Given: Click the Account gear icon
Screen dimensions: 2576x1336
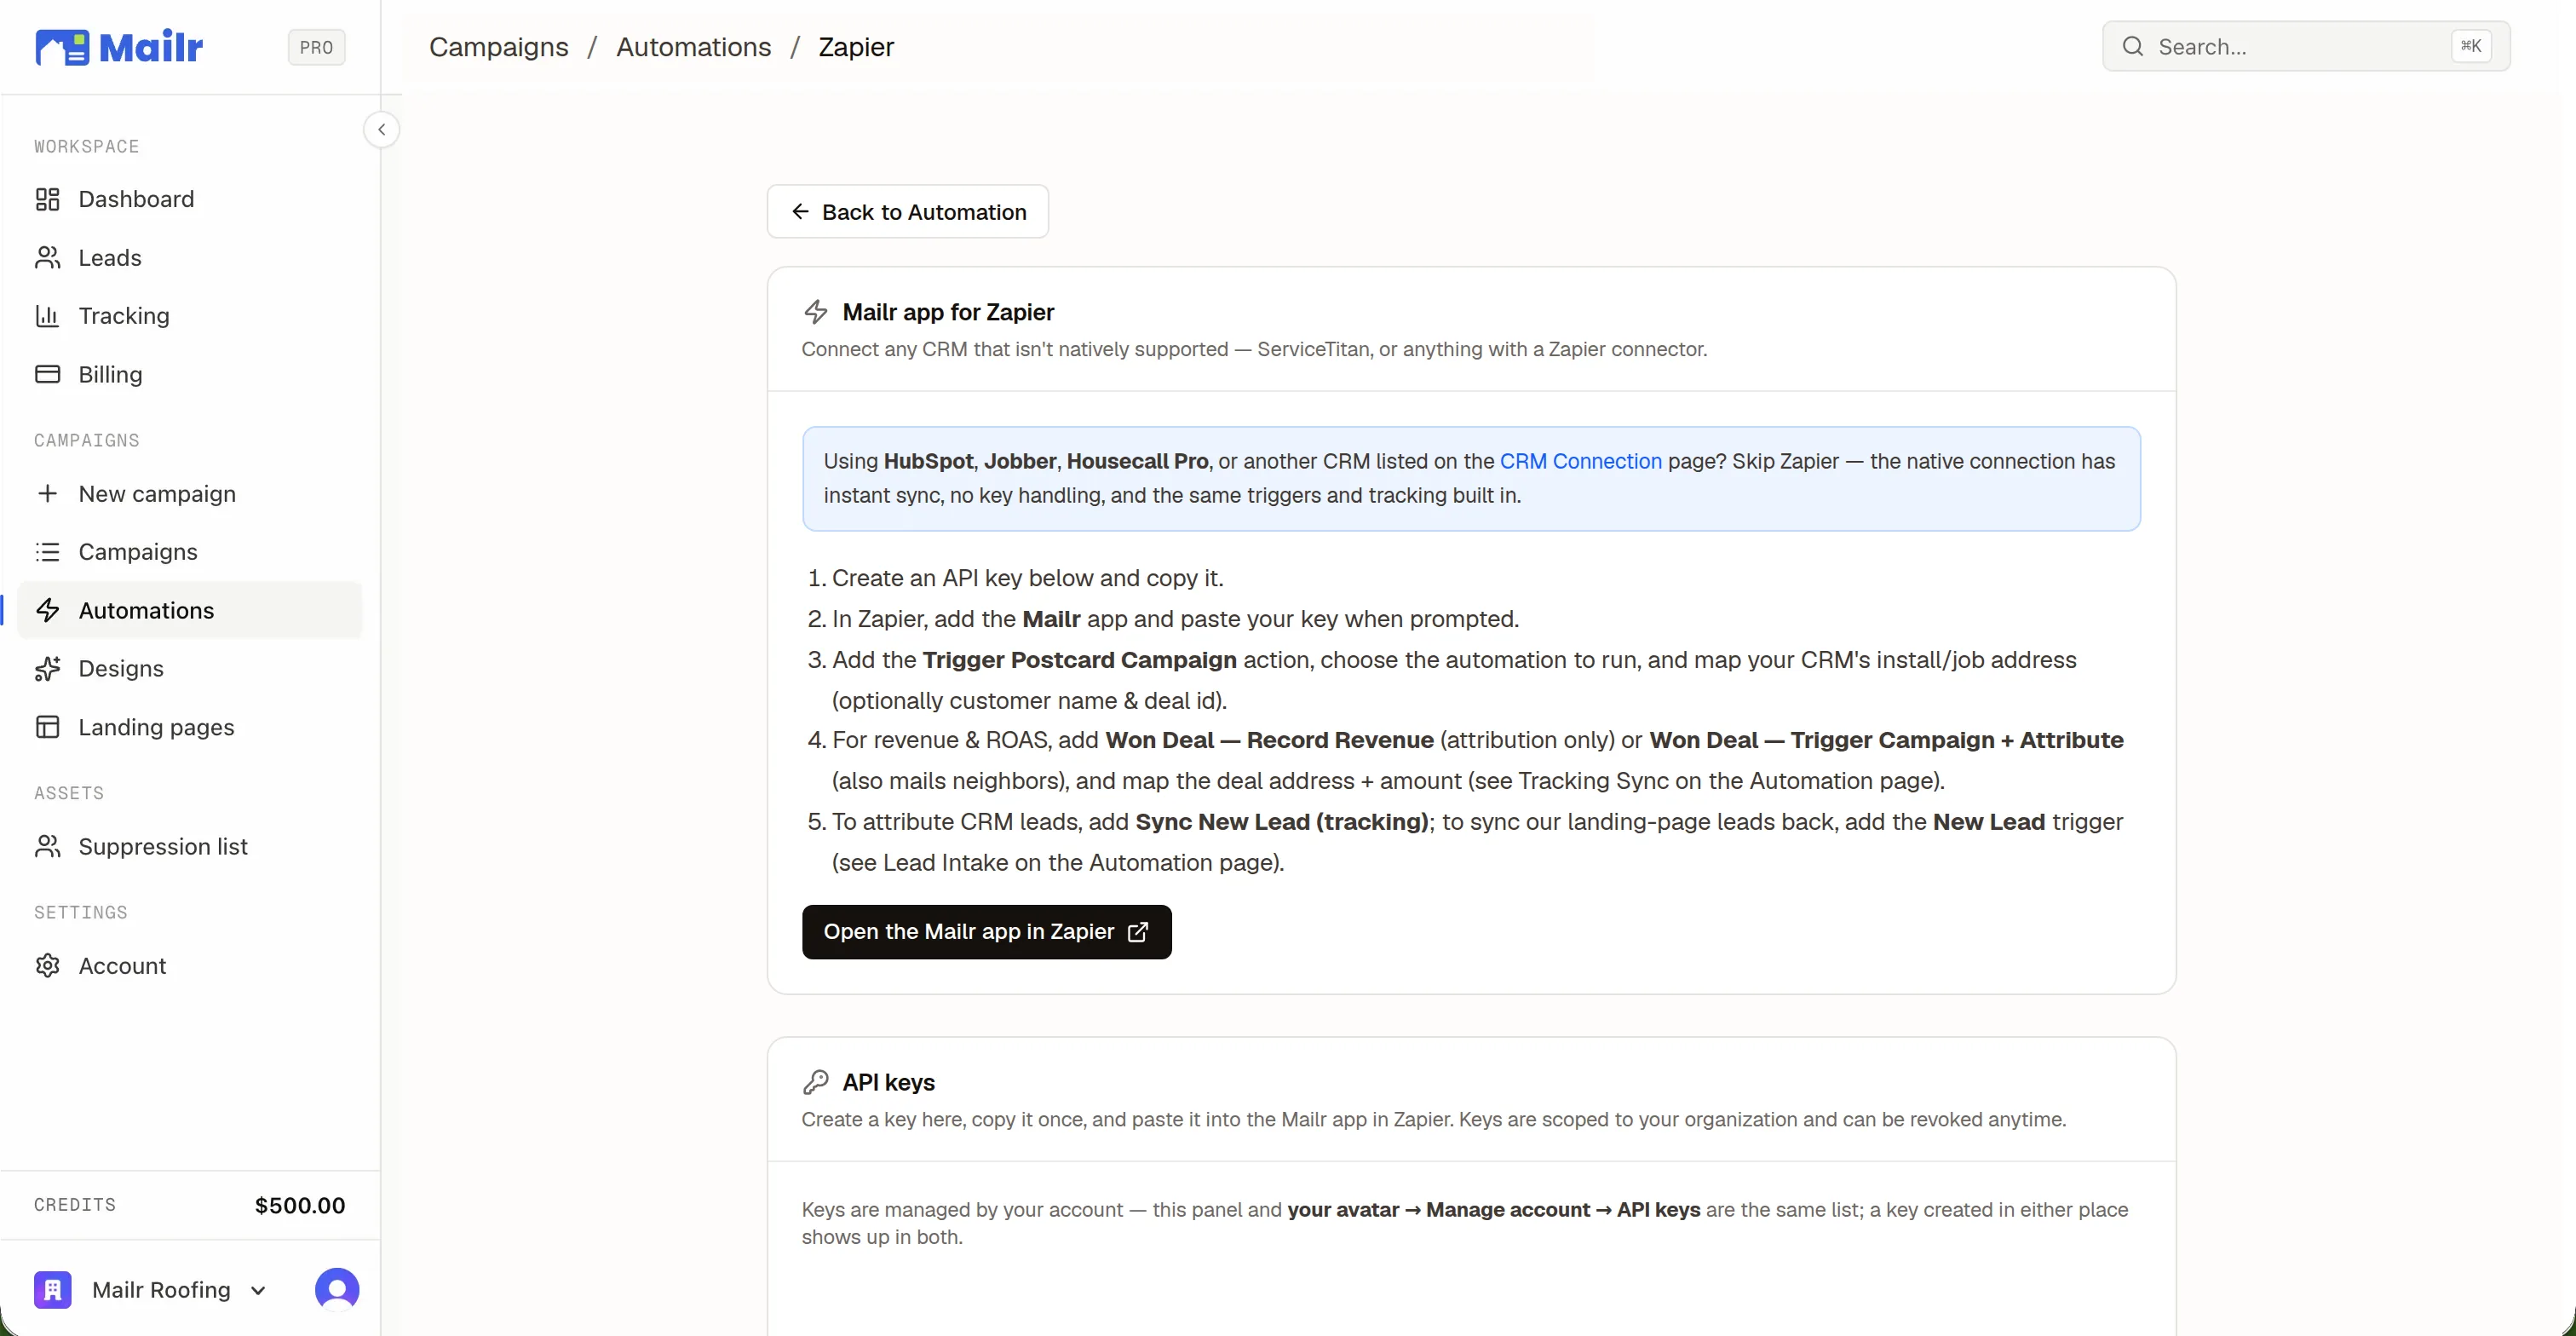Looking at the screenshot, I should pyautogui.click(x=47, y=965).
